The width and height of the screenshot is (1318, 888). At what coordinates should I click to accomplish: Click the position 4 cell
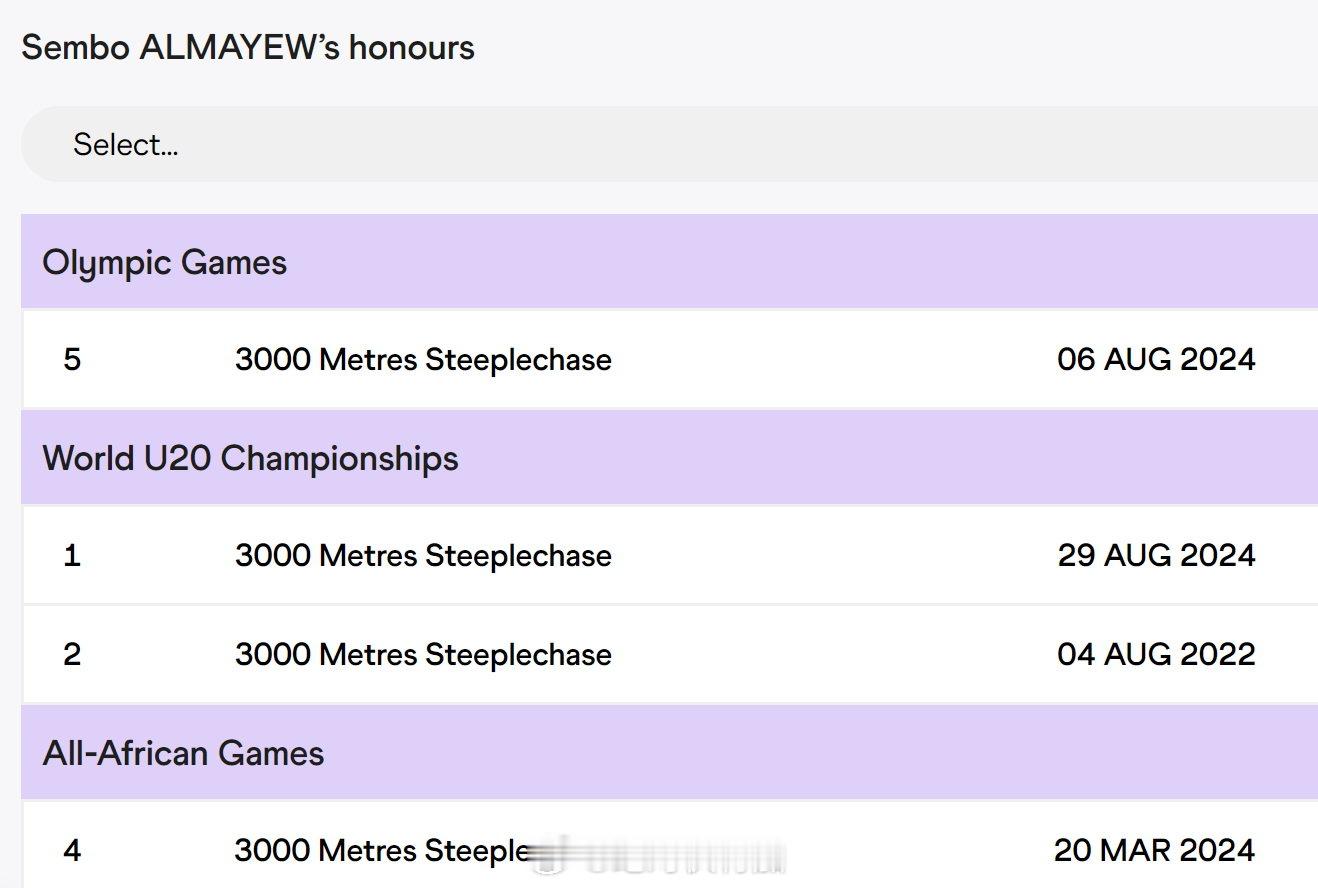[72, 850]
